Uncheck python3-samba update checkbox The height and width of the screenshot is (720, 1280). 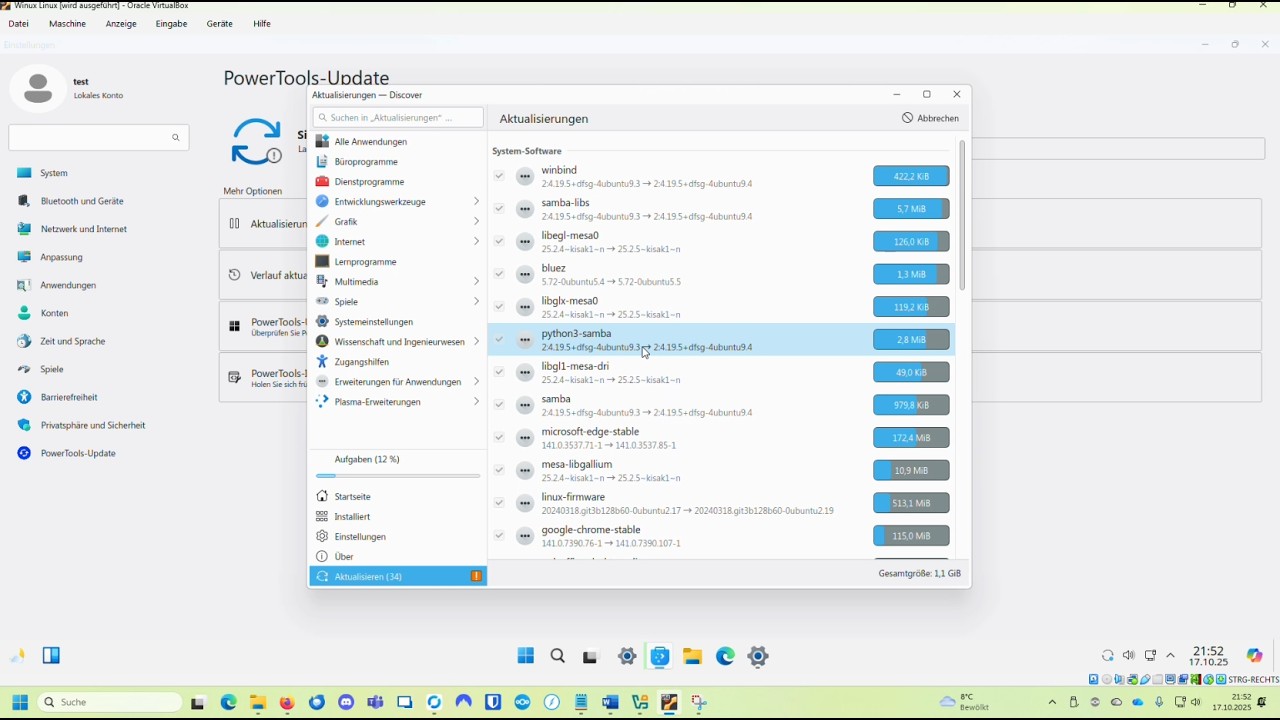point(499,340)
